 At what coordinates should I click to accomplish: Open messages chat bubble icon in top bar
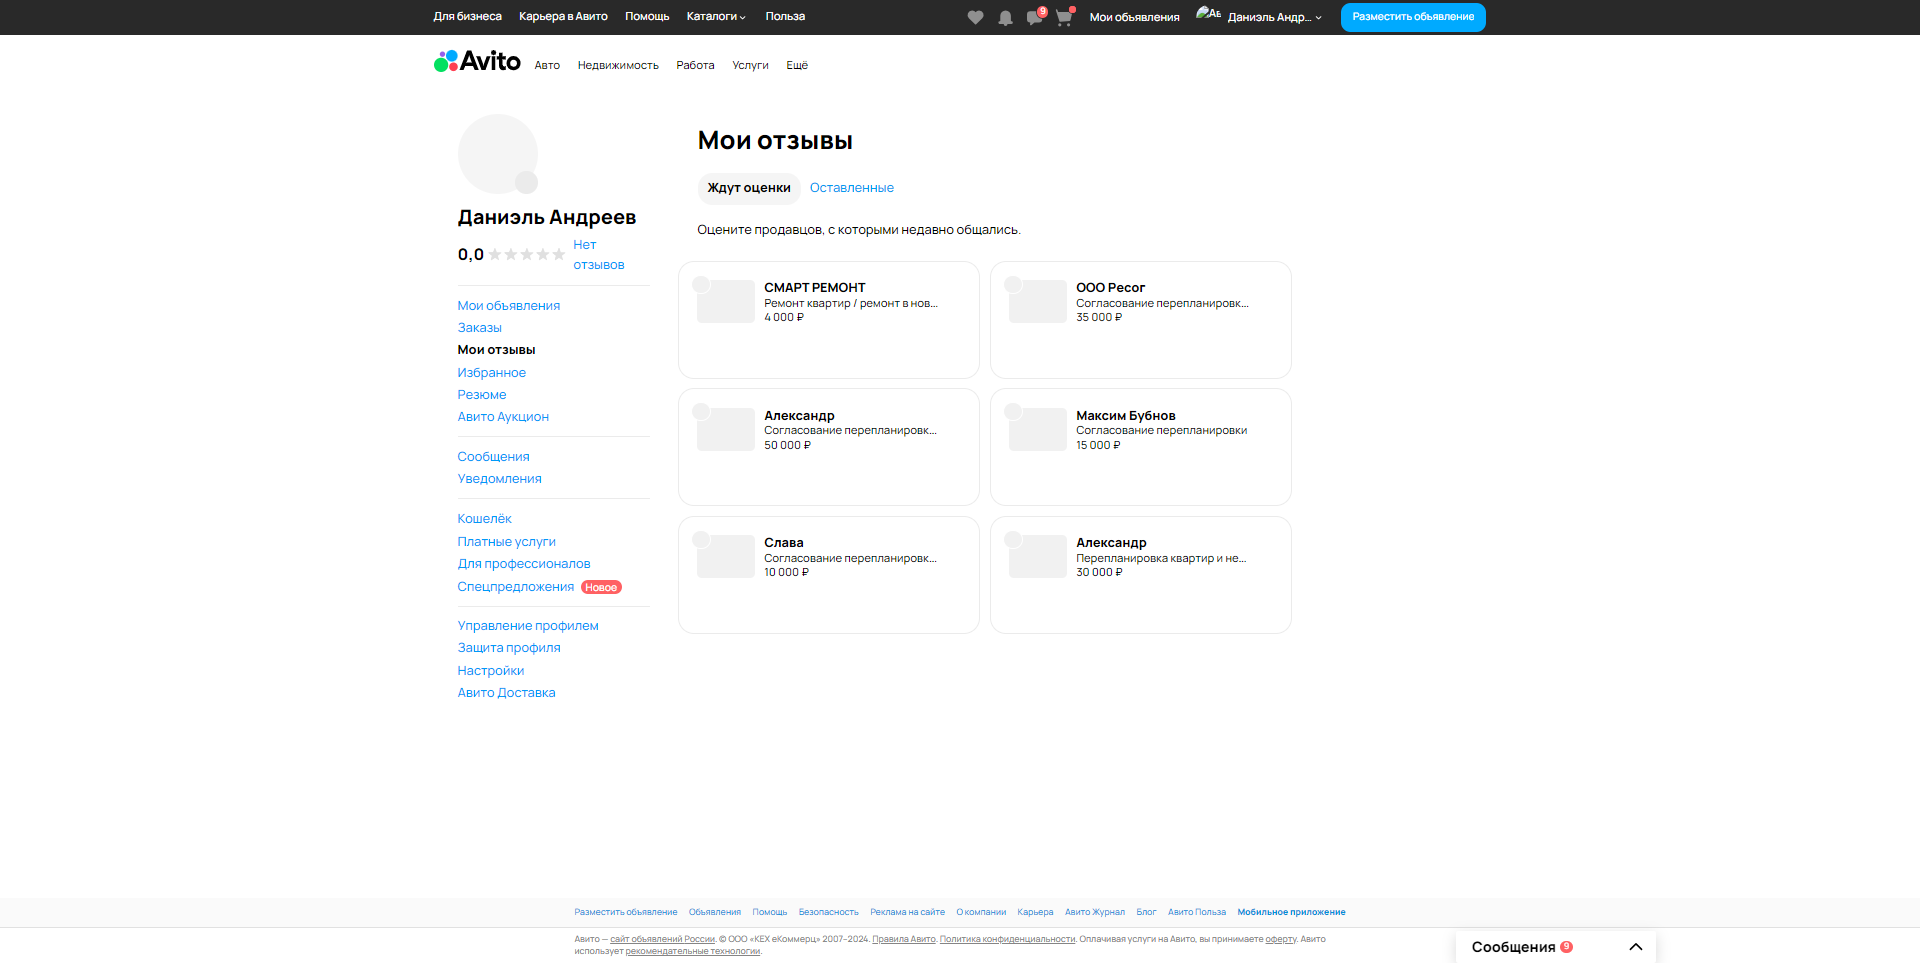pyautogui.click(x=1034, y=17)
